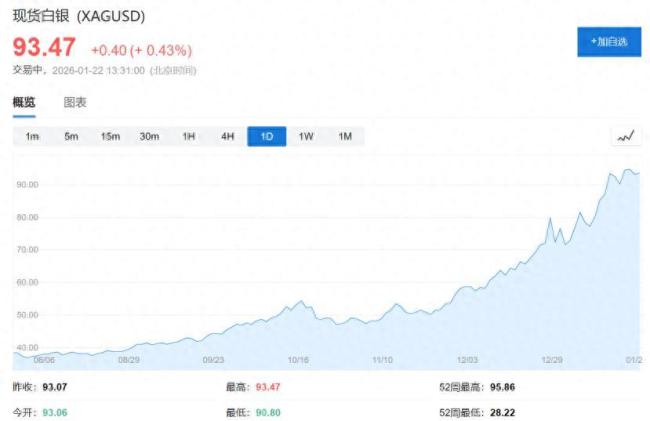Click the +加自选 add to watchlist button
650x421 pixels.
[608, 42]
